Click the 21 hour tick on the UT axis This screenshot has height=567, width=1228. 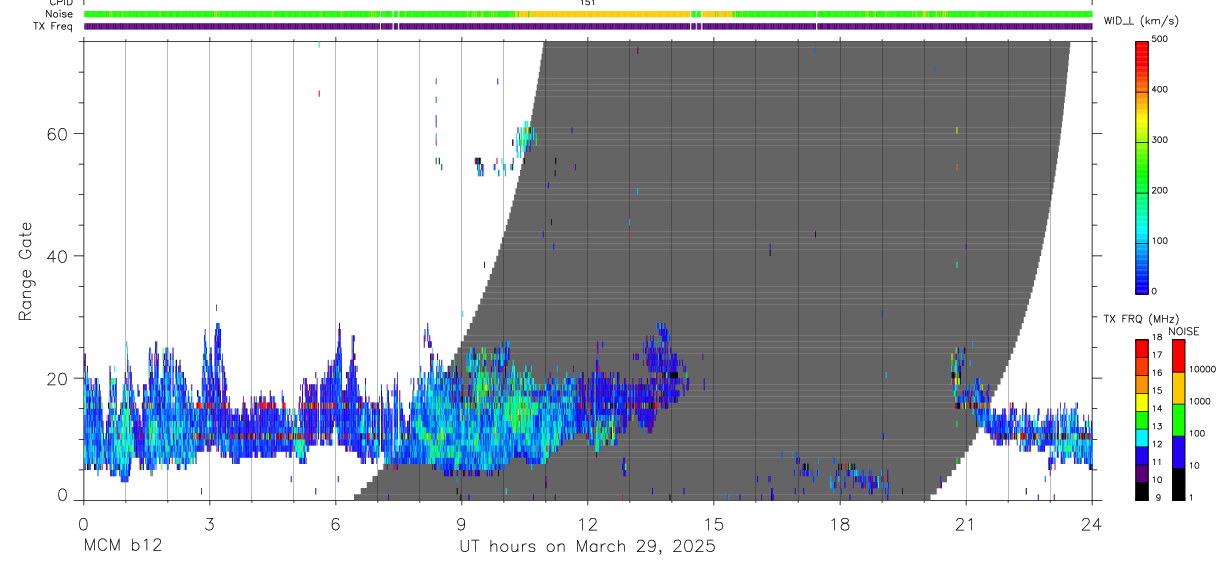pos(965,522)
